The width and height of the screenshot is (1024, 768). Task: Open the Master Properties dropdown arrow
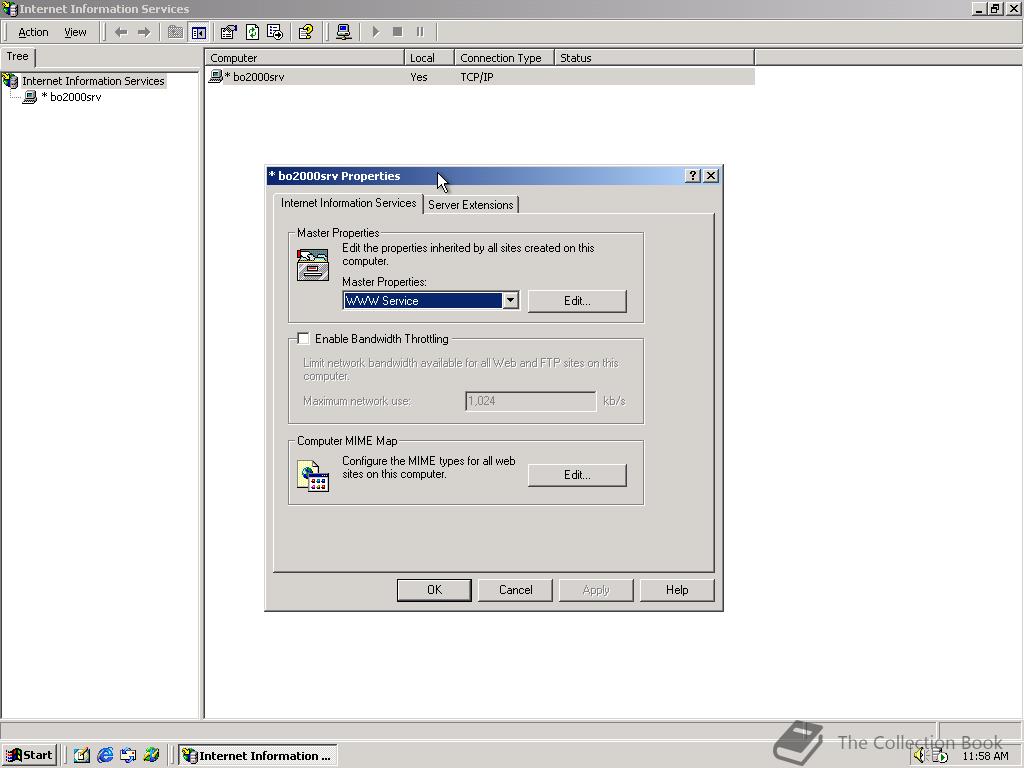(511, 300)
